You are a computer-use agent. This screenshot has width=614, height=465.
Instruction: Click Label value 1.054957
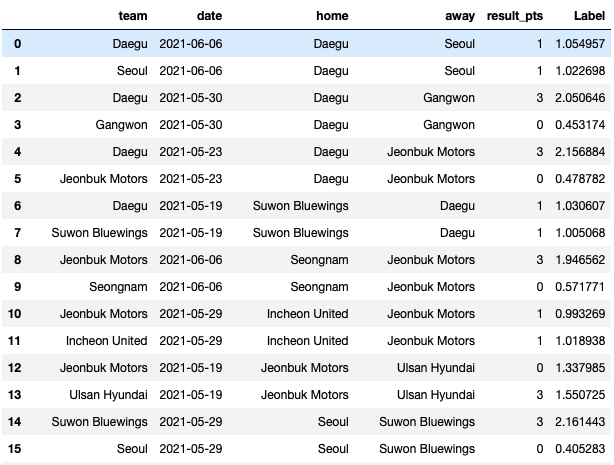580,43
